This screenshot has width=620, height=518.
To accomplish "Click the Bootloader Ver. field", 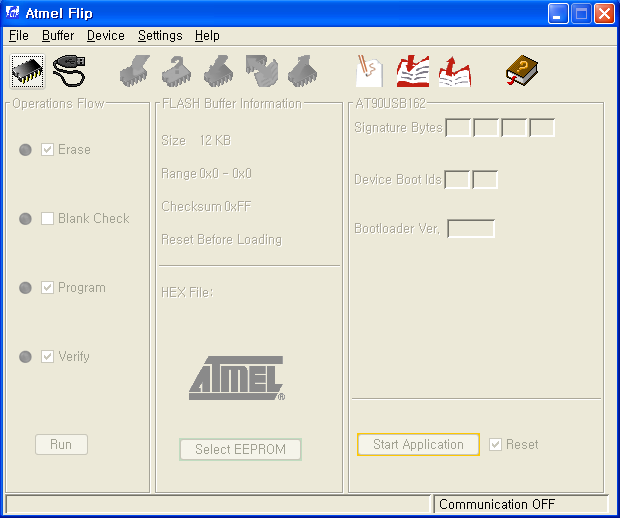I will pyautogui.click(x=471, y=229).
